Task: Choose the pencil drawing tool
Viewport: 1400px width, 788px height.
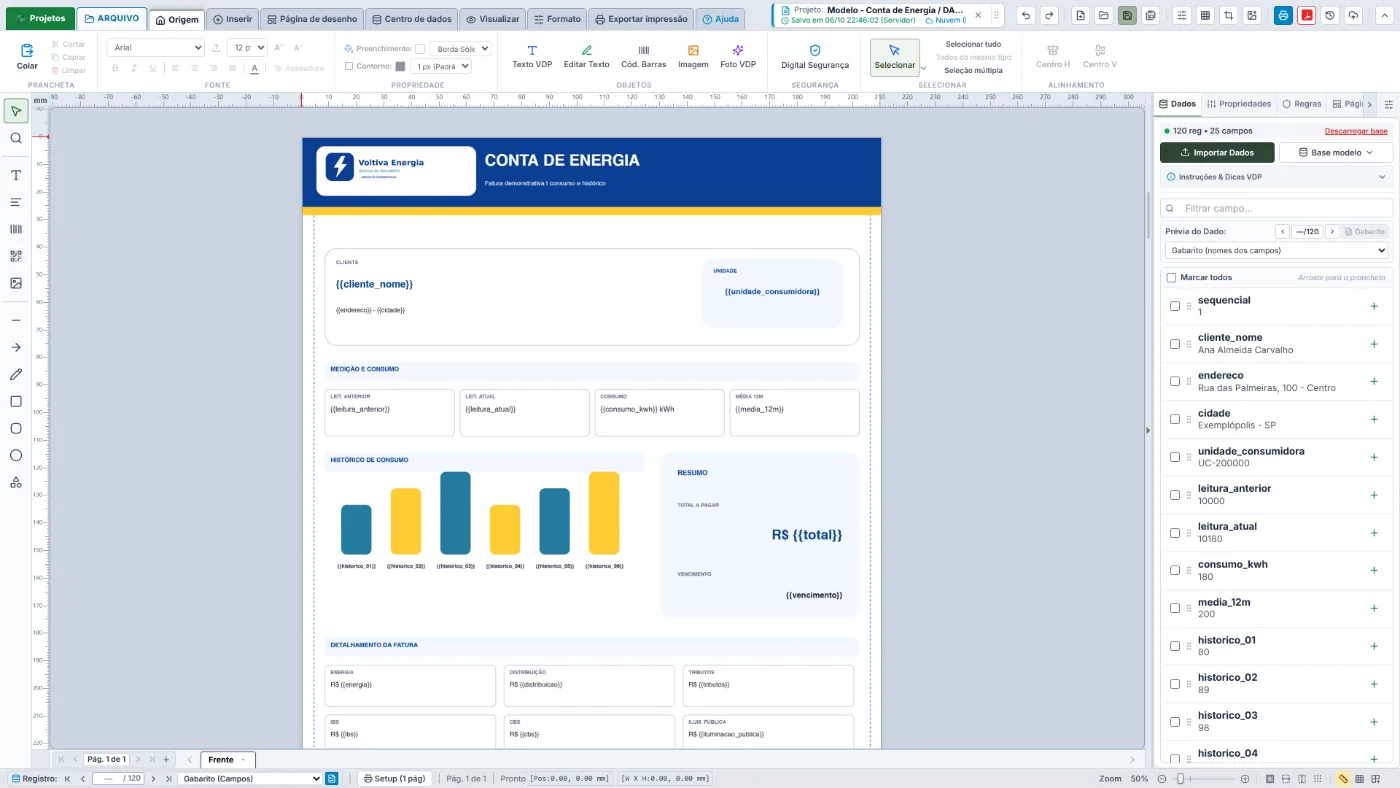Action: coord(16,374)
